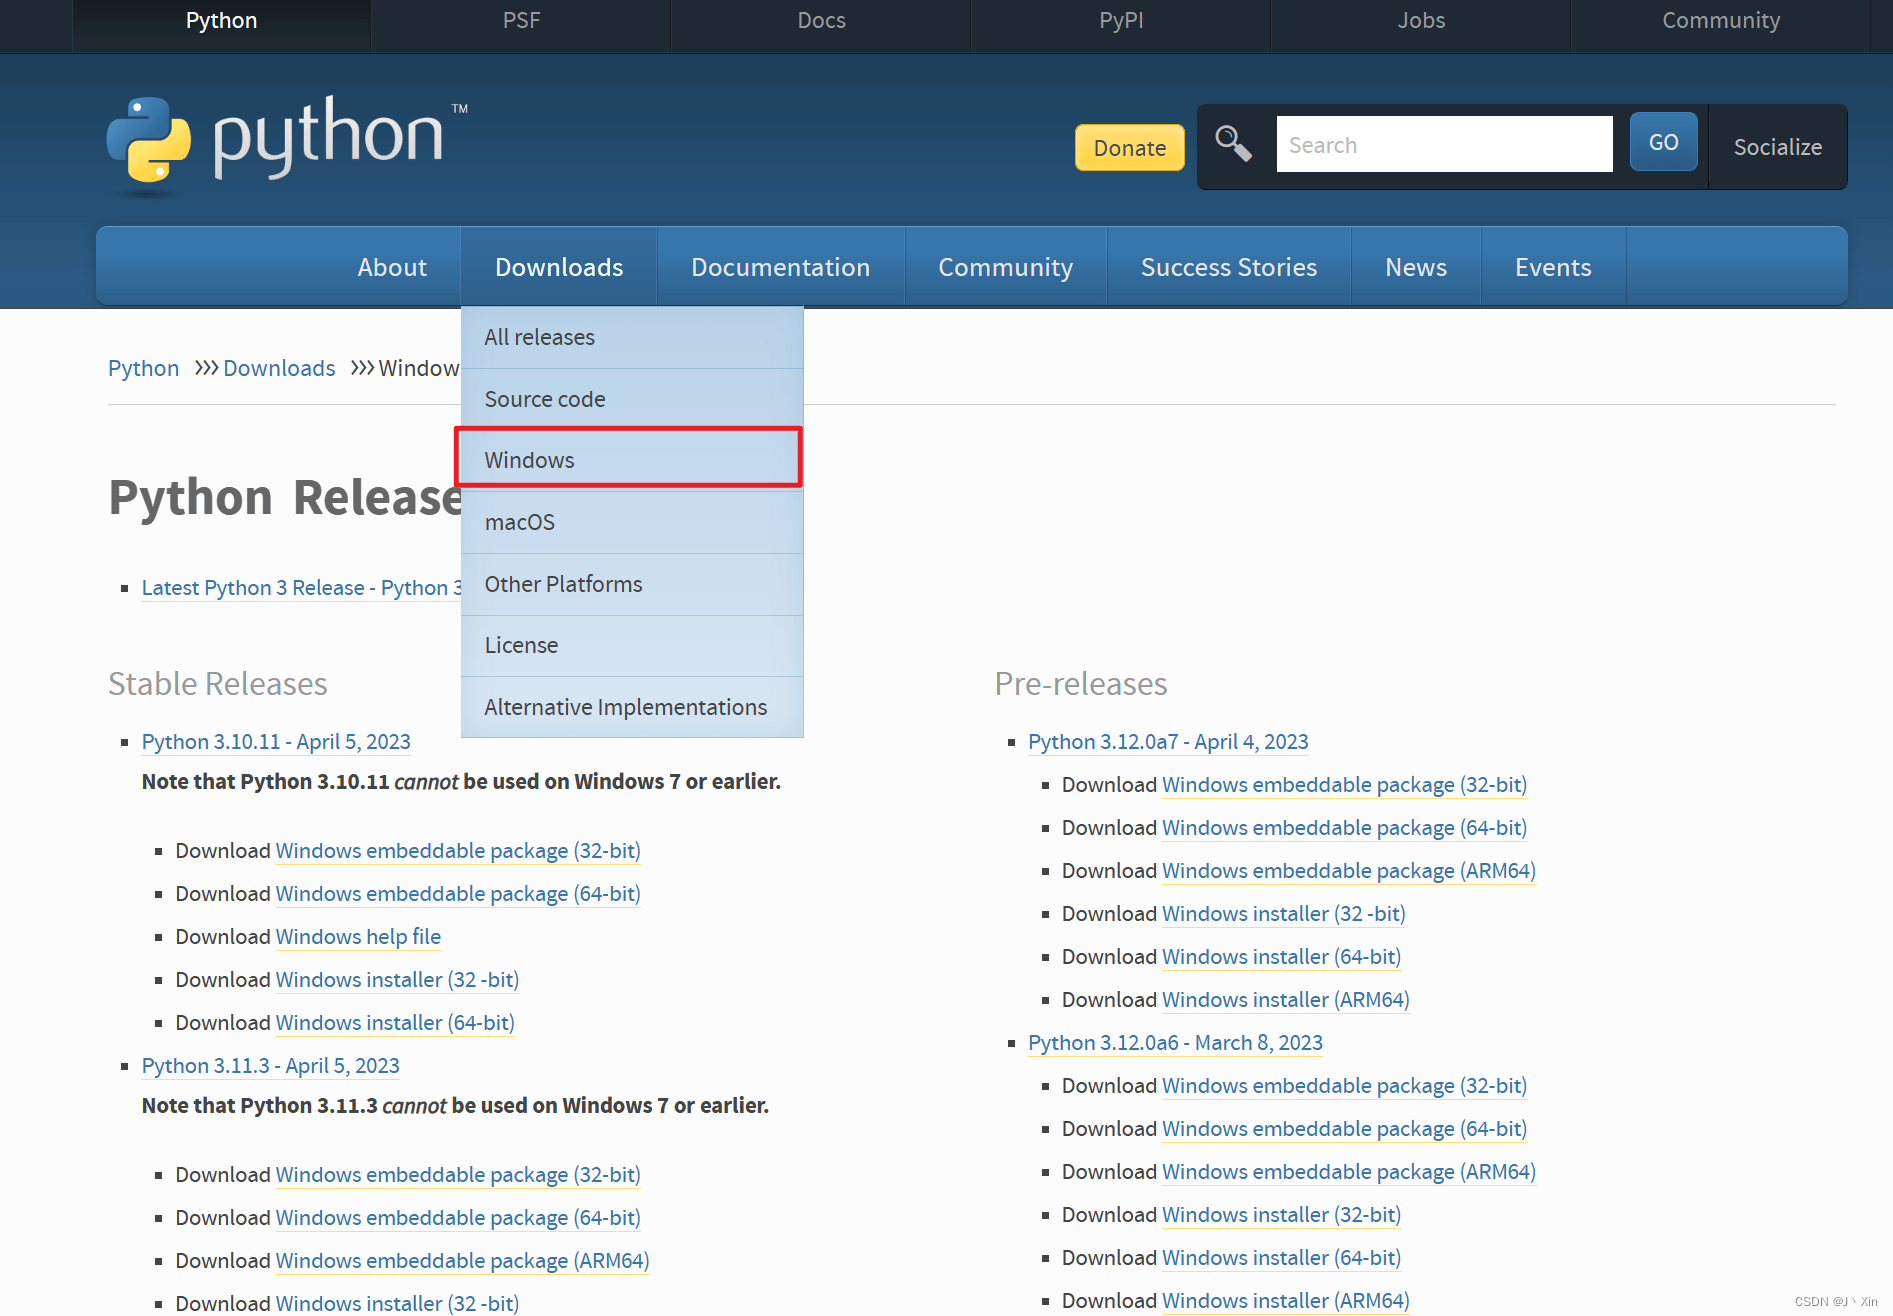
Task: Download 3.12.0a7 Windows installer (ARM64)
Action: point(1286,1000)
